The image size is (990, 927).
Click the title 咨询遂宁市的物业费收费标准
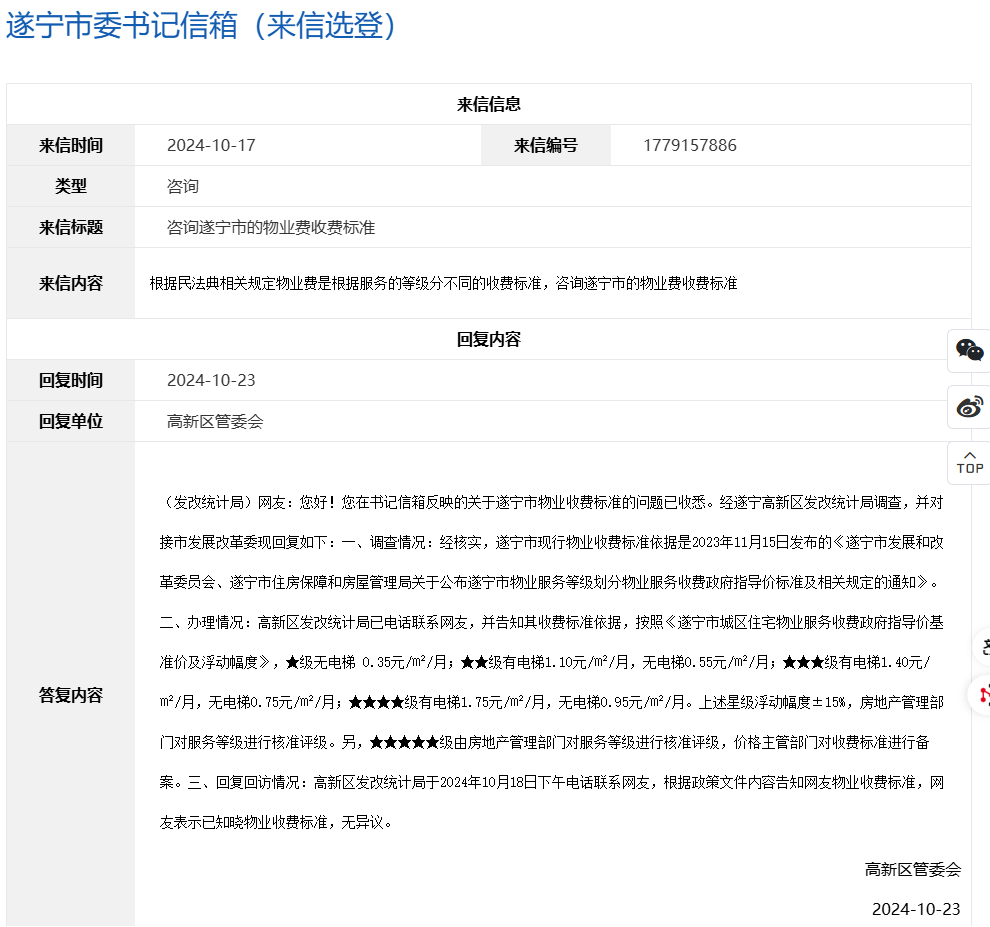coord(271,227)
